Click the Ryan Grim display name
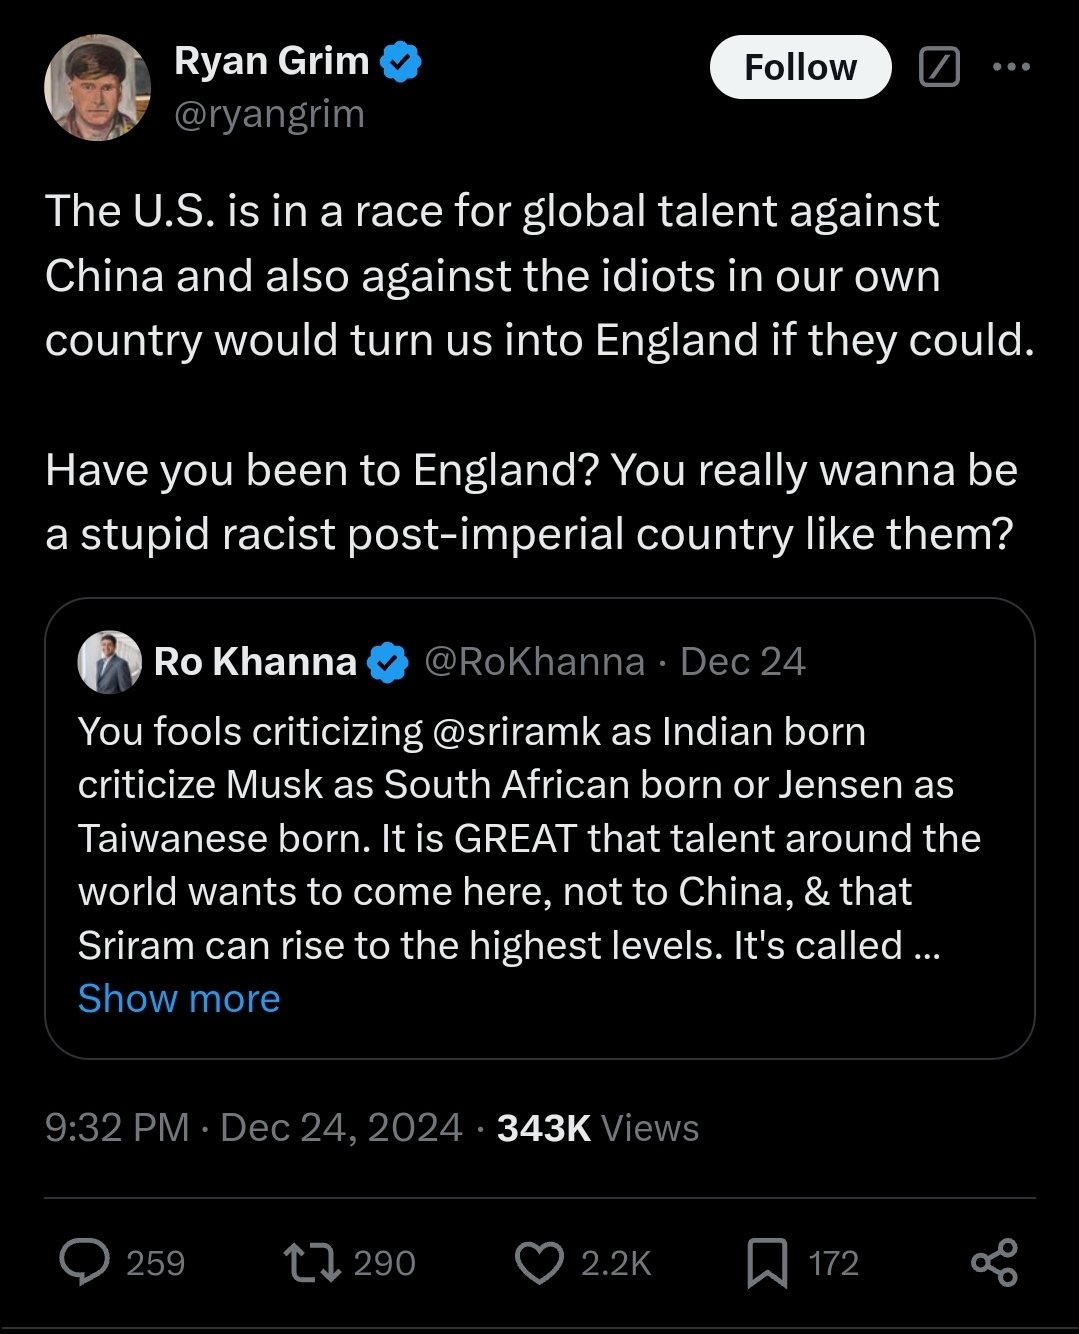This screenshot has width=1079, height=1334. tap(271, 61)
